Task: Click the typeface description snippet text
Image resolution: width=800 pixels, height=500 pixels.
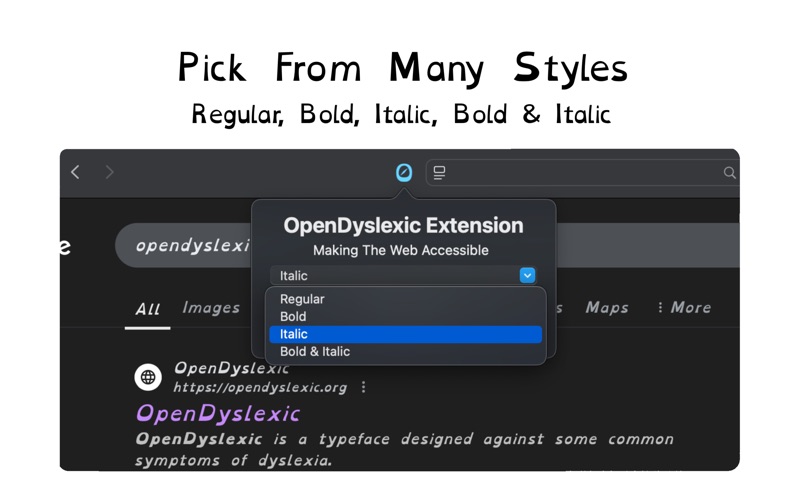Action: [404, 449]
